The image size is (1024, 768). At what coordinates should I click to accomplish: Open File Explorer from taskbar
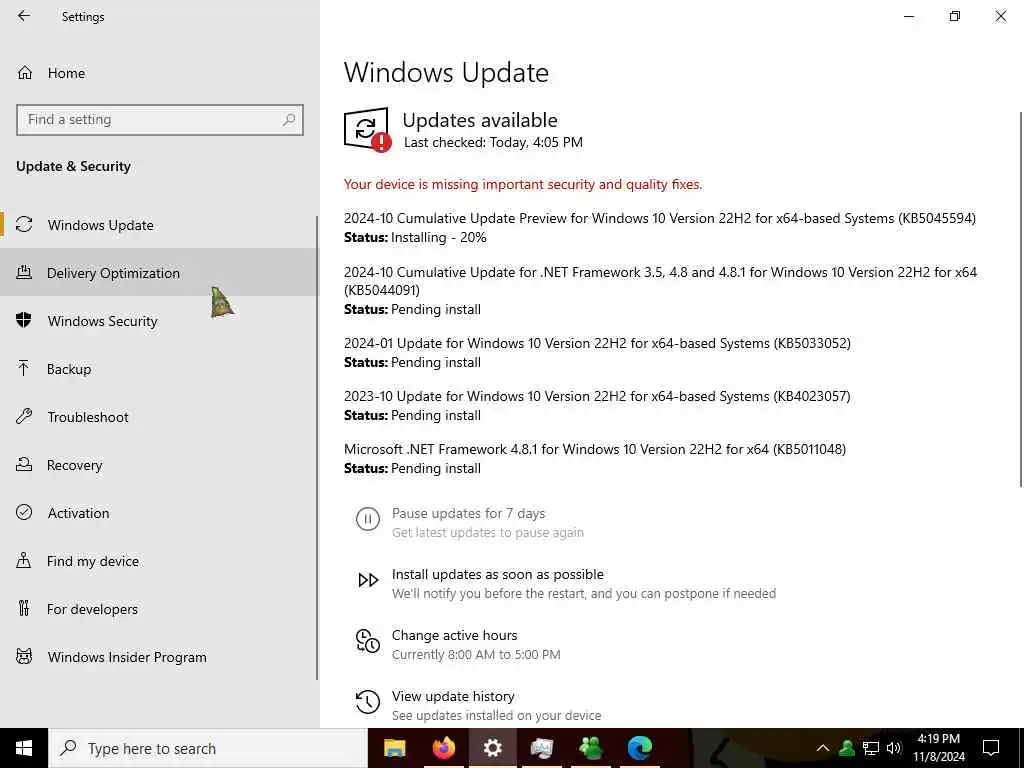tap(394, 748)
